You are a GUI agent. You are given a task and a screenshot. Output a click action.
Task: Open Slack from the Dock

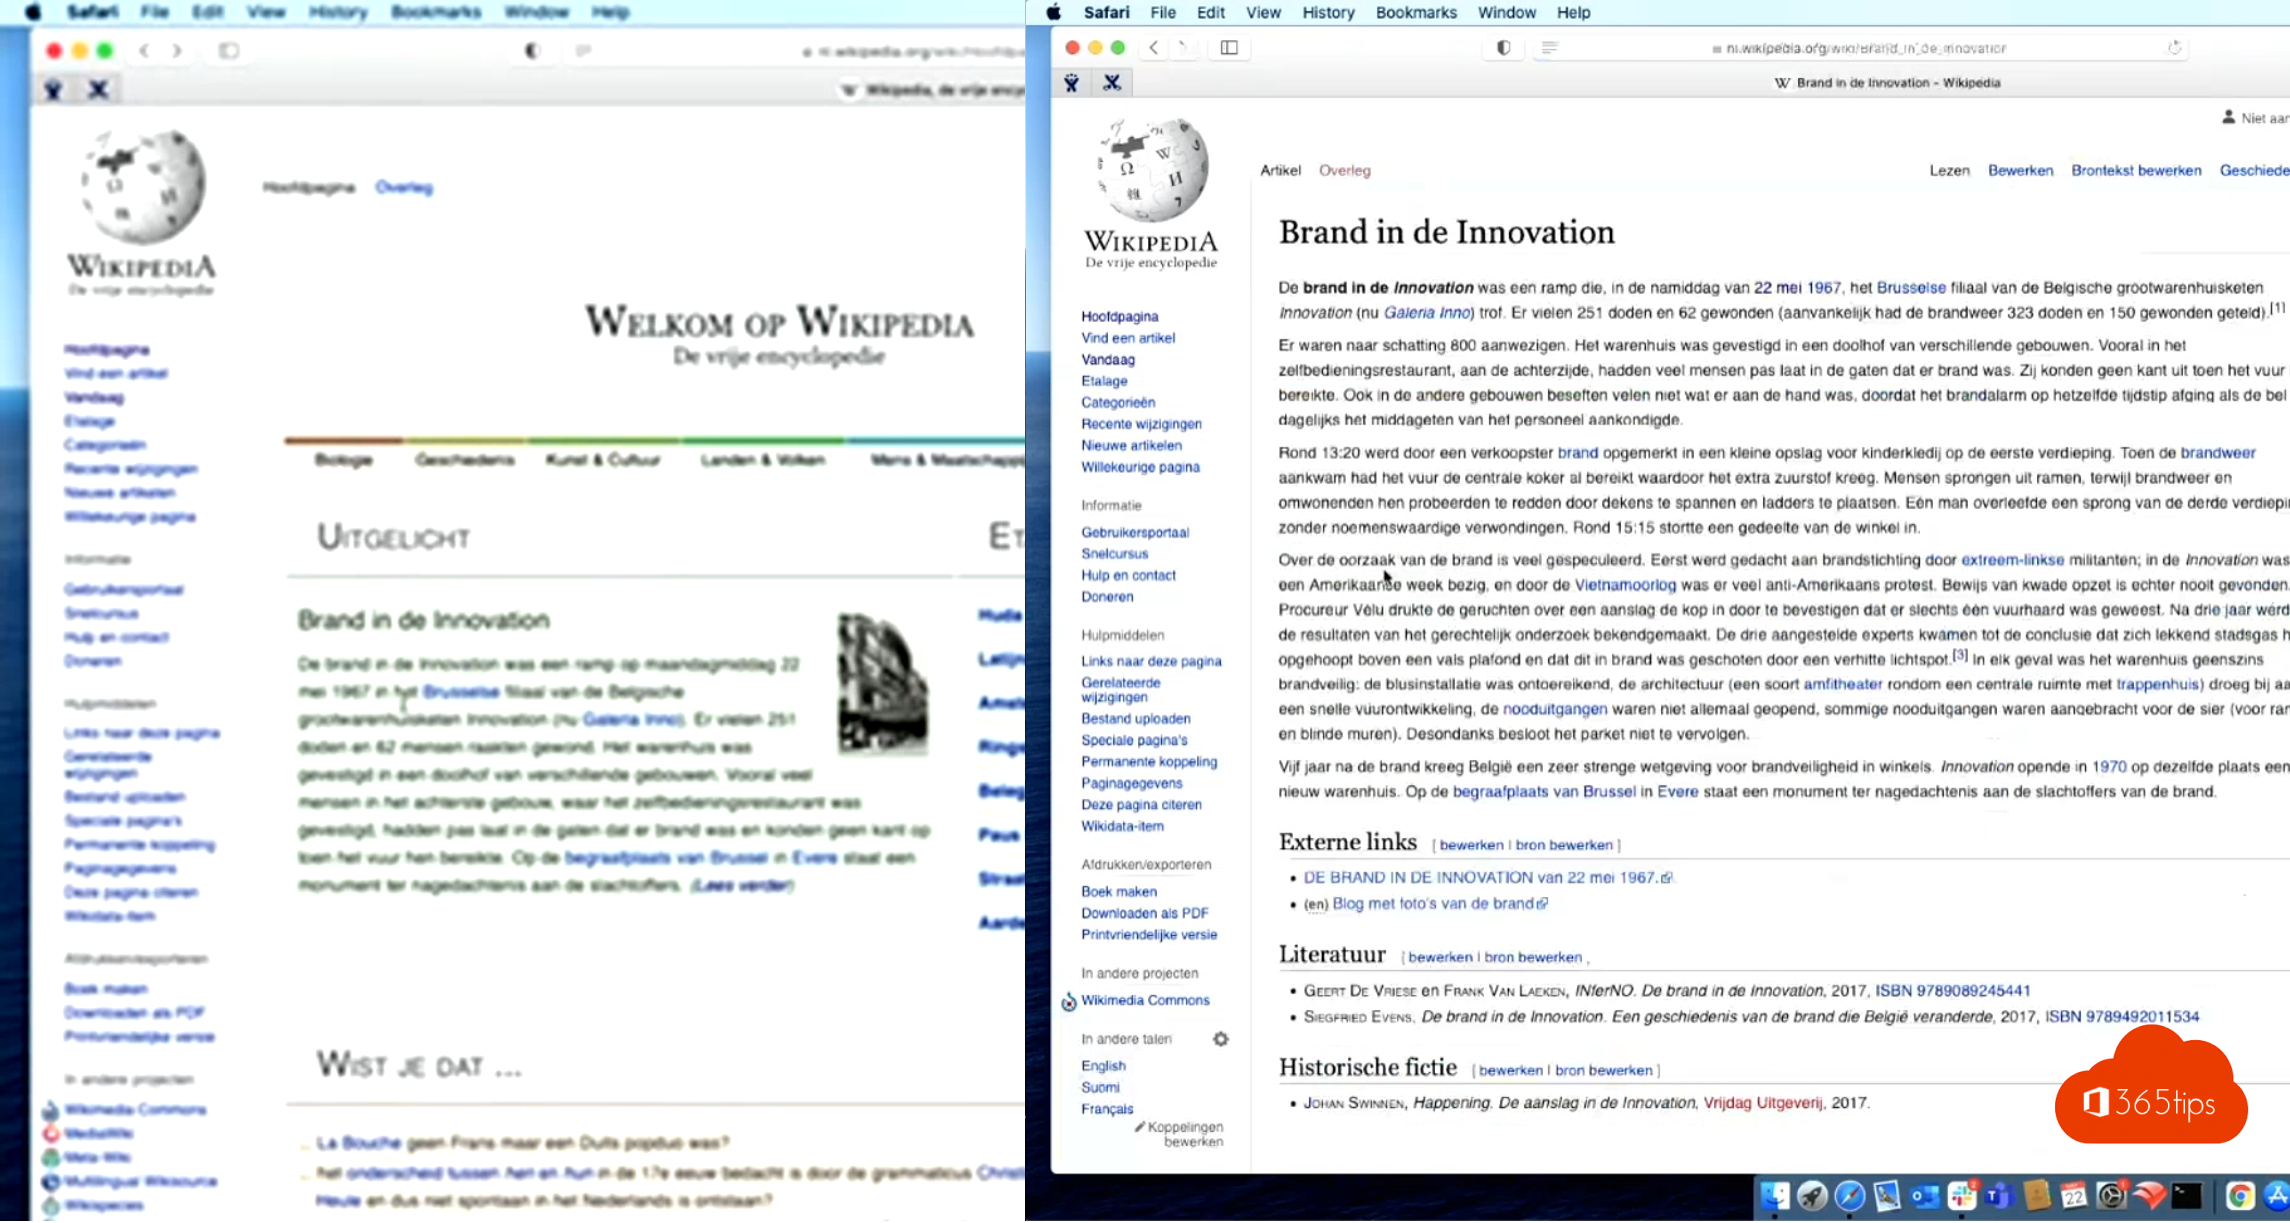(x=1961, y=1195)
